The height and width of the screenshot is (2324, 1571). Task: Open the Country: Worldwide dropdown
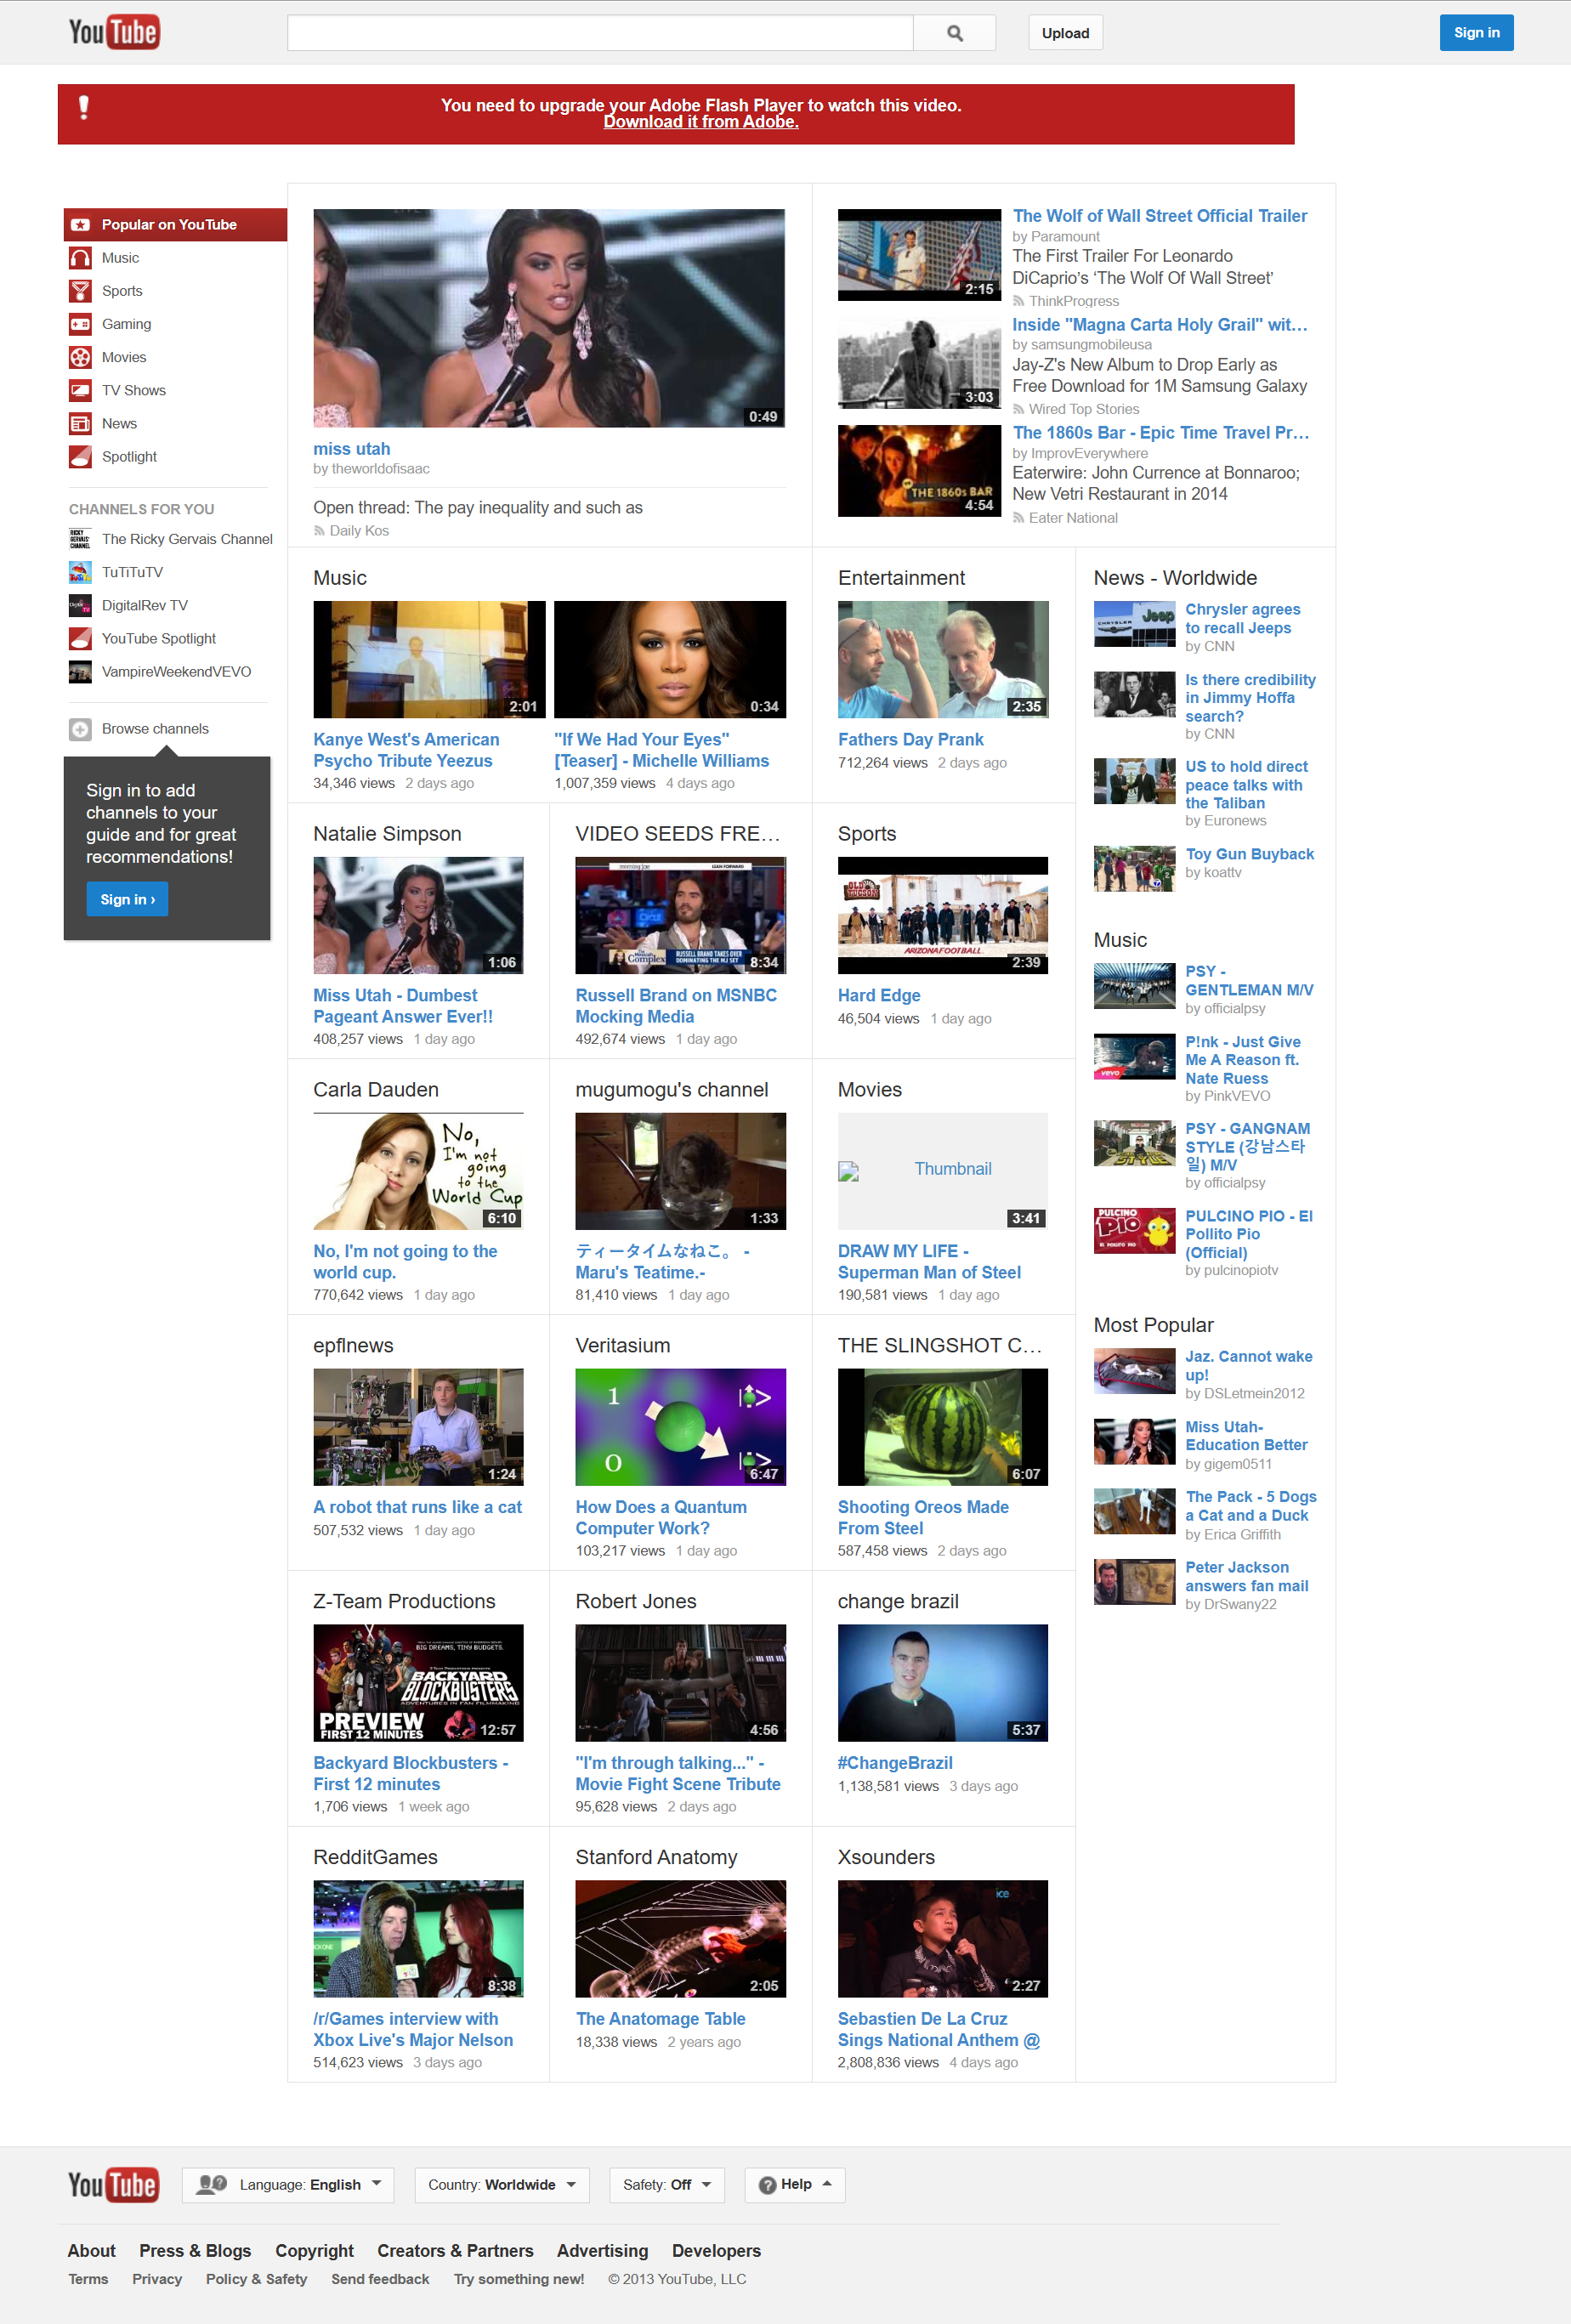502,2185
